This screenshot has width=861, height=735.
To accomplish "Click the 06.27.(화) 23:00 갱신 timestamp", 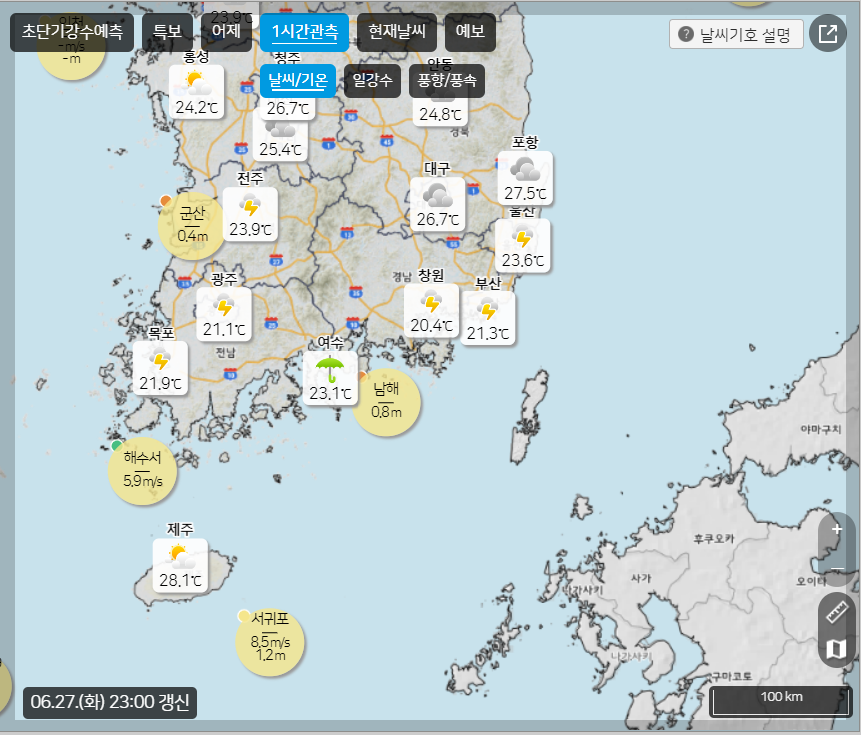I will [x=110, y=703].
